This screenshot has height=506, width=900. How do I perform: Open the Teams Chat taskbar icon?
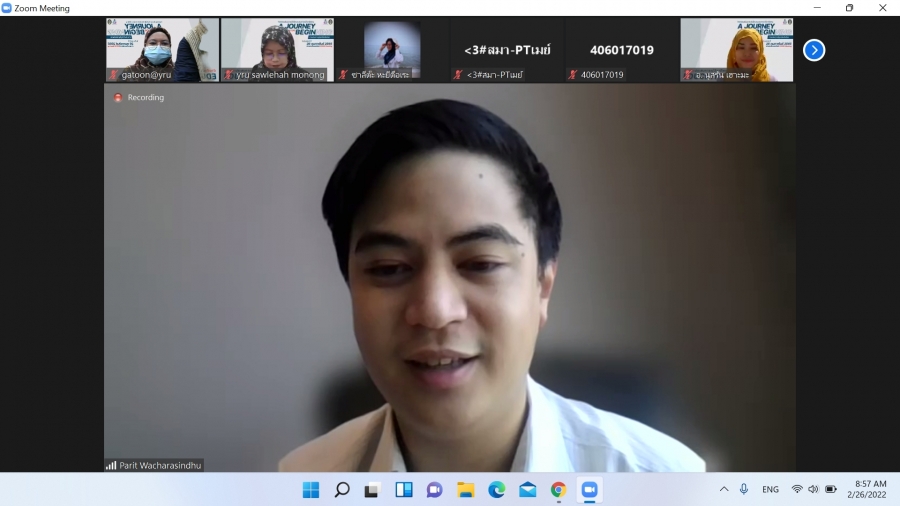tap(434, 490)
